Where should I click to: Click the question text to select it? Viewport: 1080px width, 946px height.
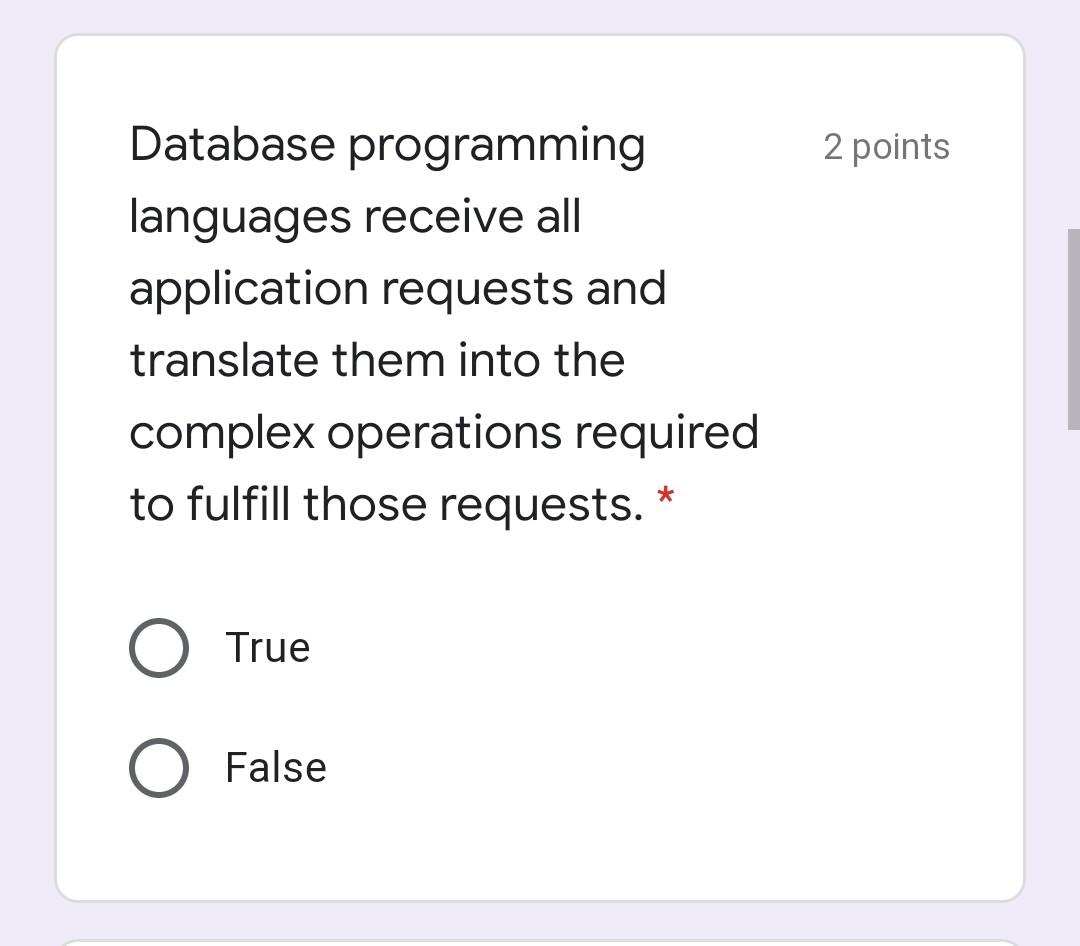(x=400, y=320)
